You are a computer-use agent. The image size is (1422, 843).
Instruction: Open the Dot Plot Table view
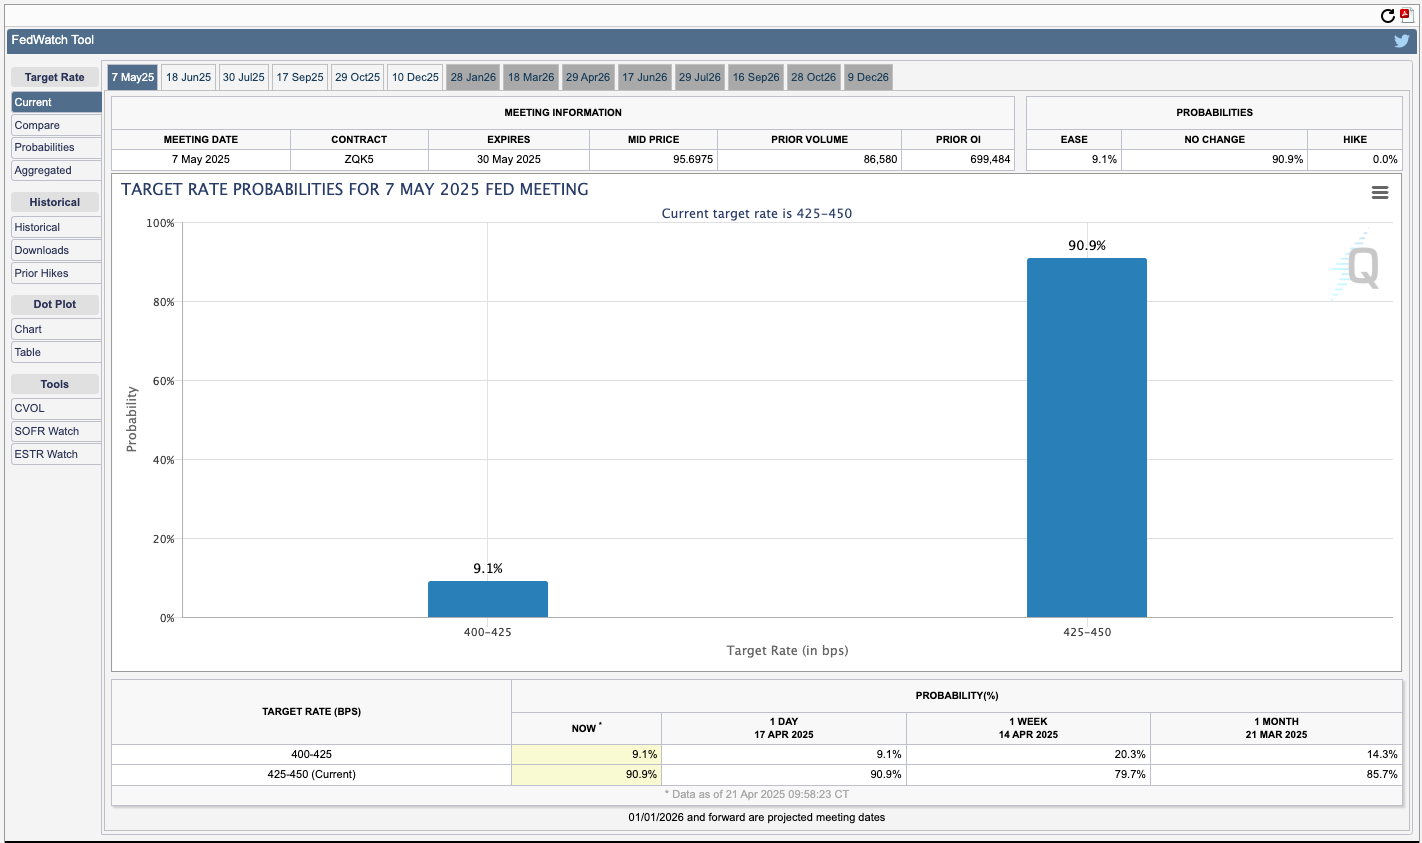click(x=56, y=352)
